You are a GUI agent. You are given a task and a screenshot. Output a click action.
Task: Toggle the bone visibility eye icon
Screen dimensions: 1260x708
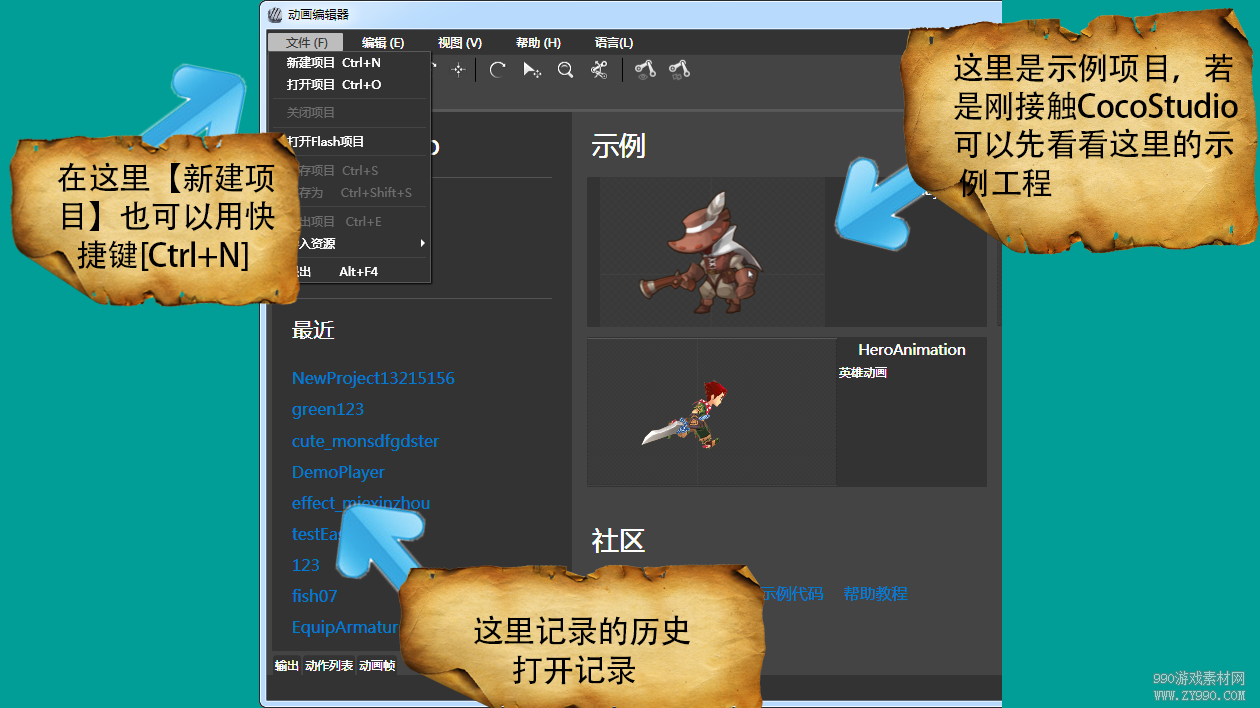(645, 69)
